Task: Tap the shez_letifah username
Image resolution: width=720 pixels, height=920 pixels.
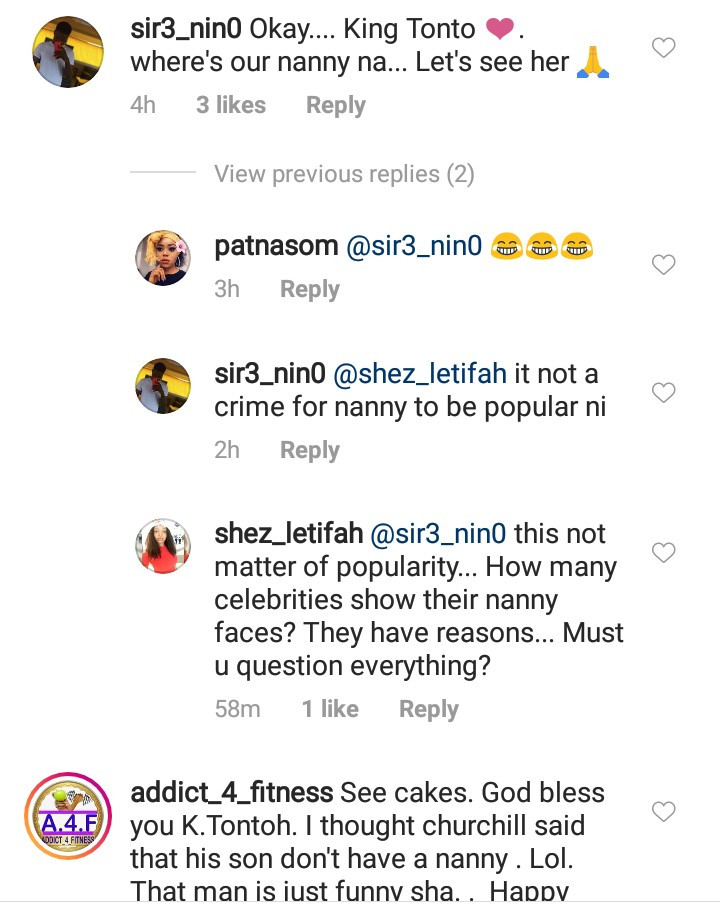Action: pyautogui.click(x=288, y=534)
